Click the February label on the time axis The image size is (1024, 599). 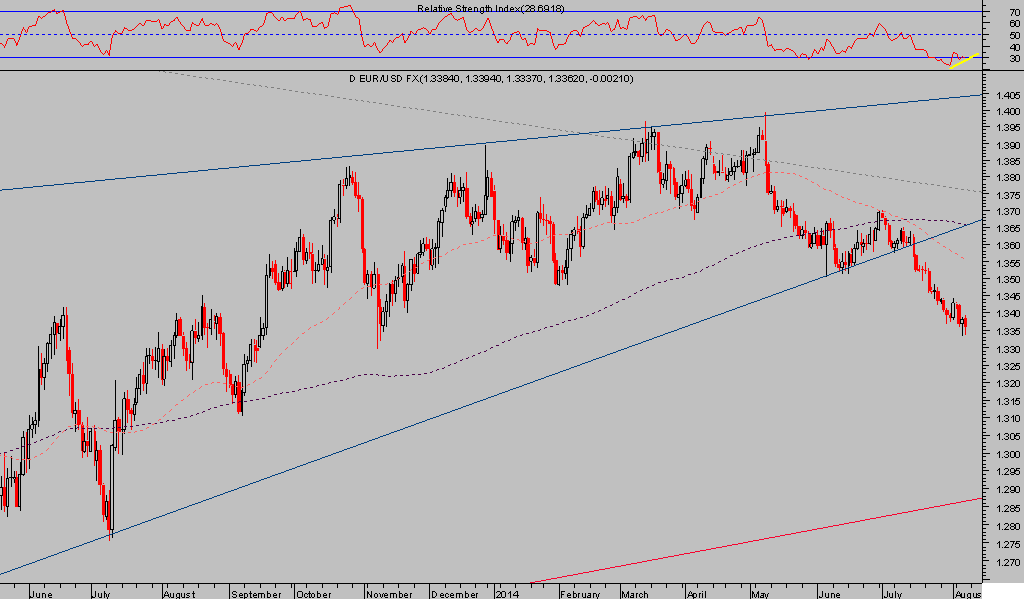point(579,592)
